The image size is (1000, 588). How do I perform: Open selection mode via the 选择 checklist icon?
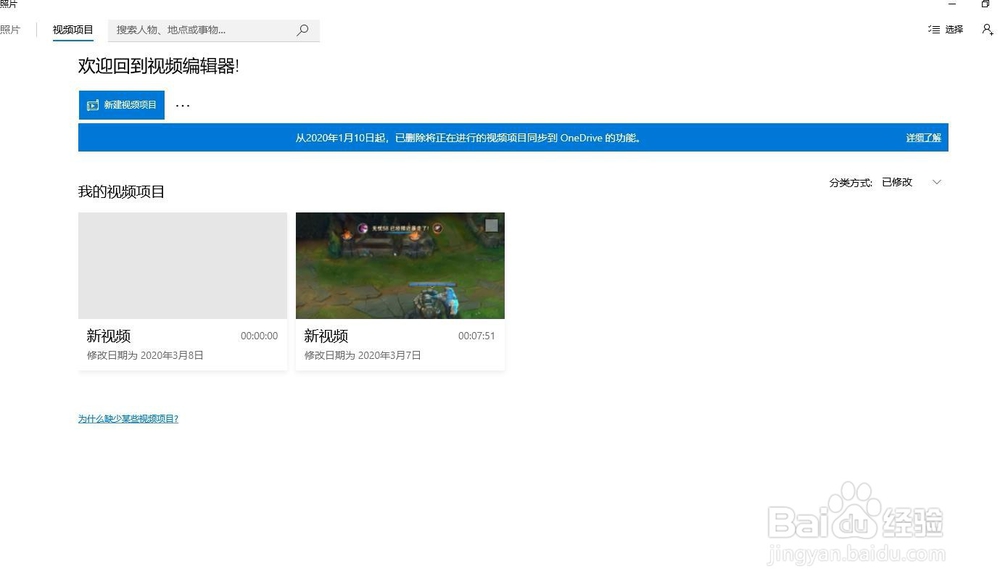tap(934, 30)
